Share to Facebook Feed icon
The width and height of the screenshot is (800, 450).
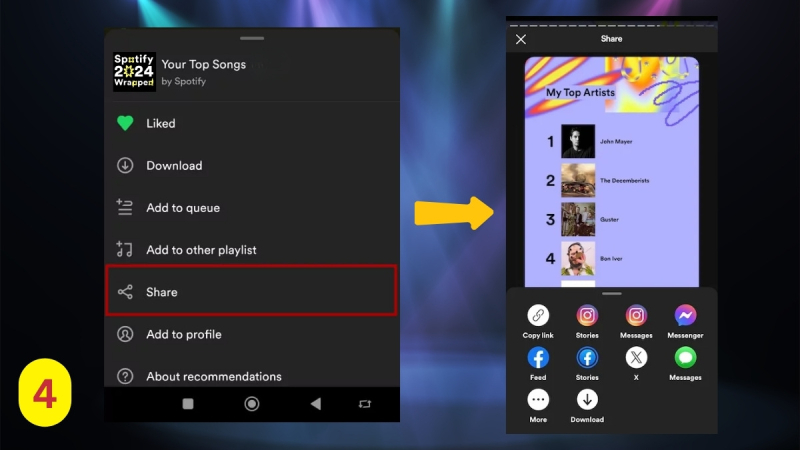(538, 358)
